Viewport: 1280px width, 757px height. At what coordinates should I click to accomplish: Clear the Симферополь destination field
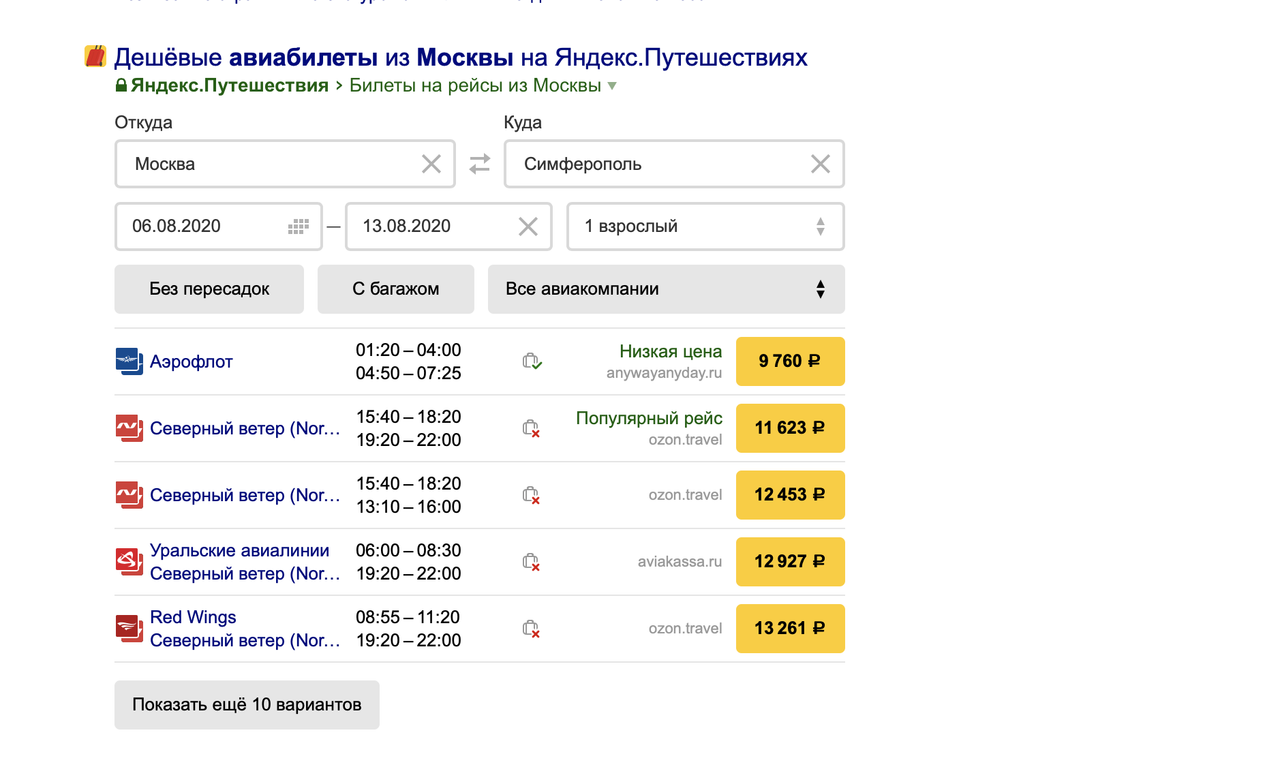[820, 164]
